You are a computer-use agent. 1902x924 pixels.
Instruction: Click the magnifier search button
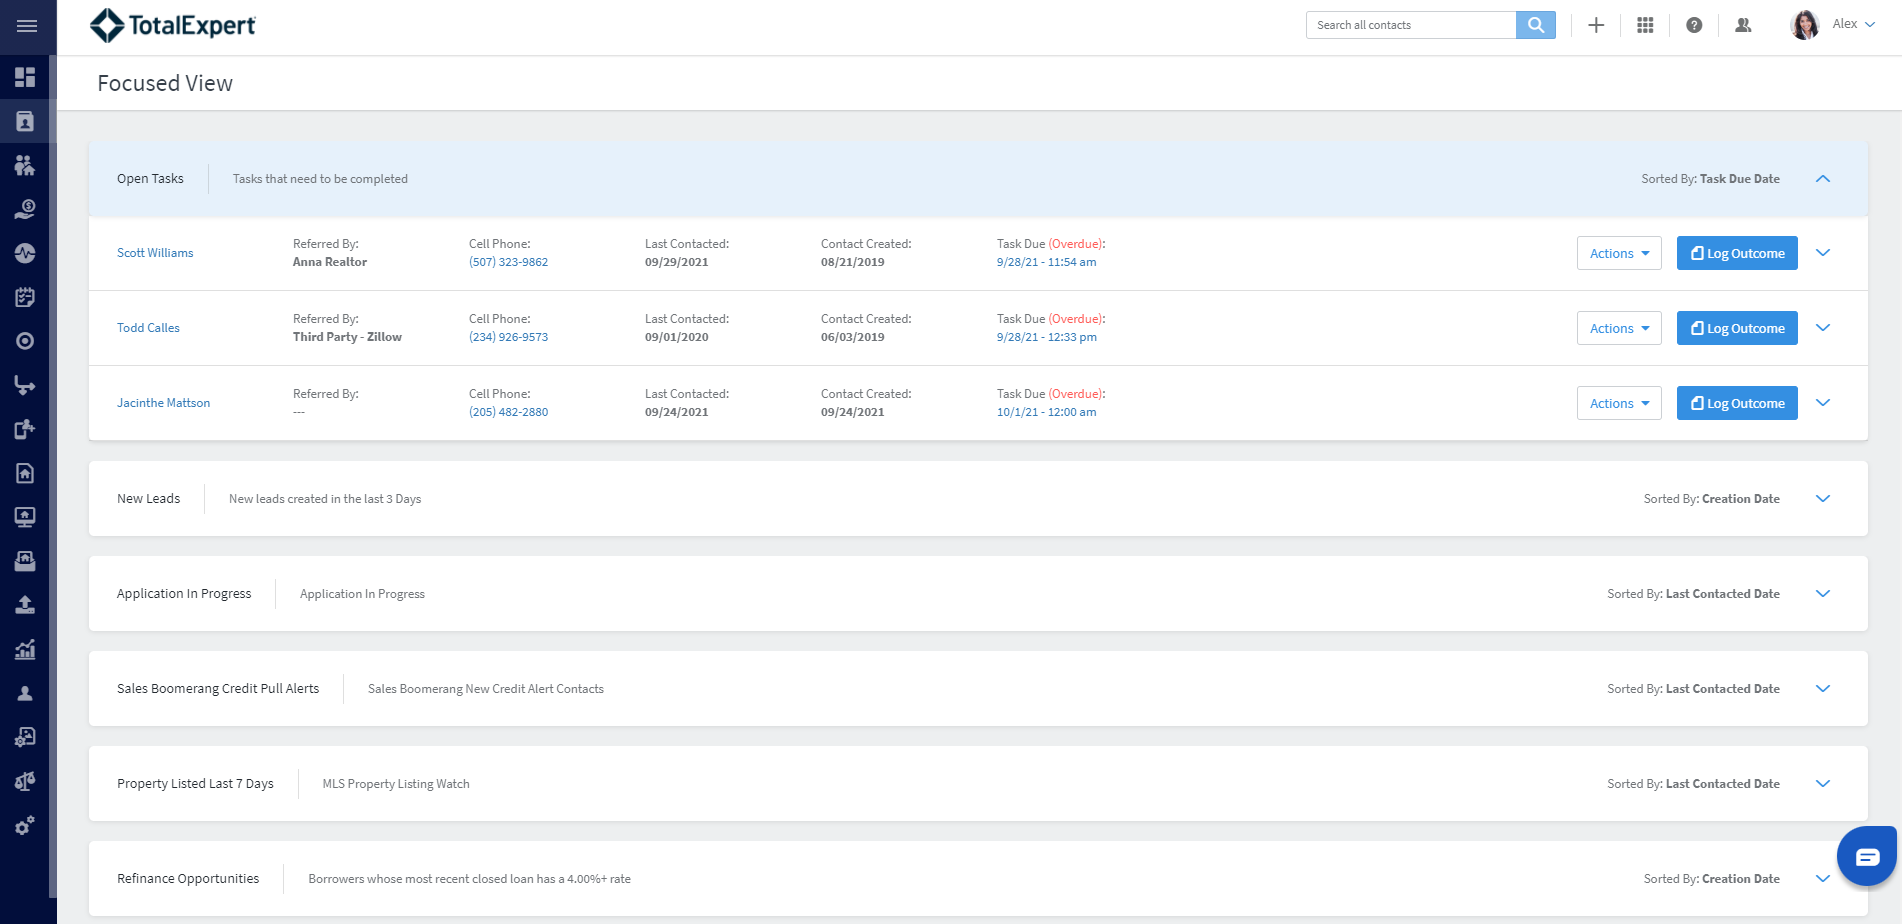pyautogui.click(x=1535, y=25)
